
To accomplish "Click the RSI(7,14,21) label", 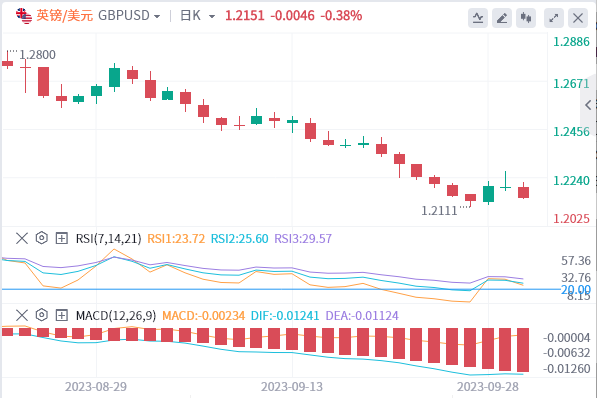I will (109, 238).
